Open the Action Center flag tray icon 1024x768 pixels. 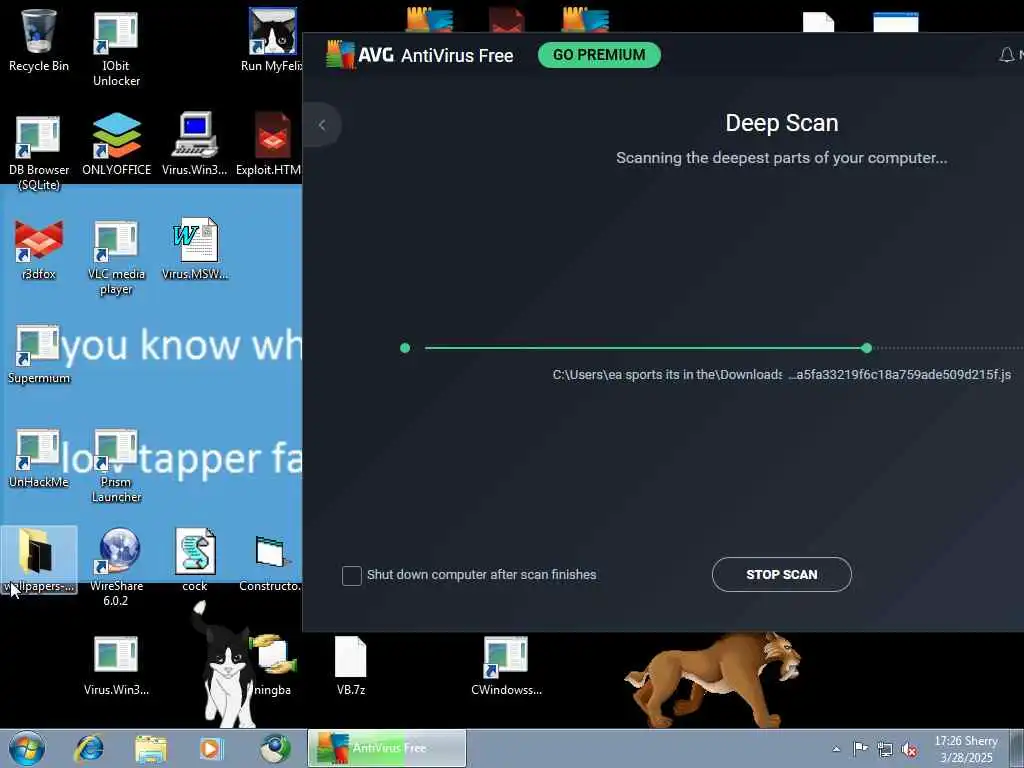(x=860, y=748)
